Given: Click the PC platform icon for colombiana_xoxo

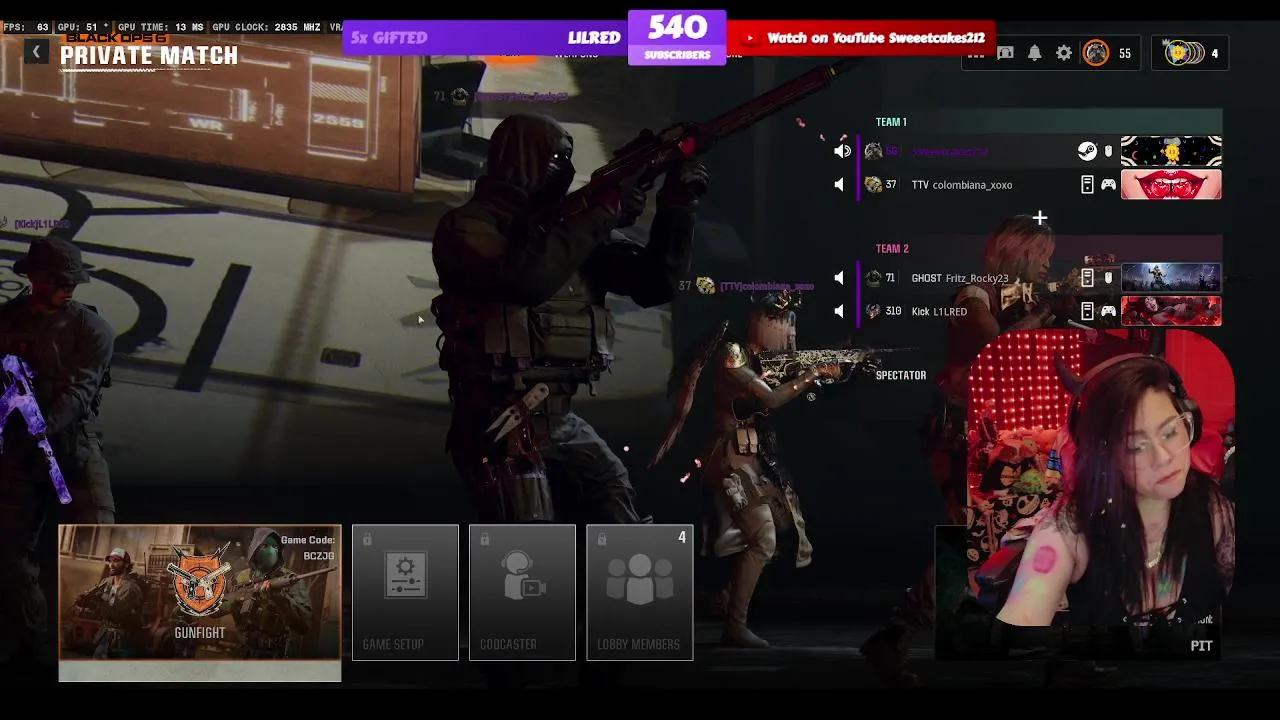Looking at the screenshot, I should tap(1087, 185).
